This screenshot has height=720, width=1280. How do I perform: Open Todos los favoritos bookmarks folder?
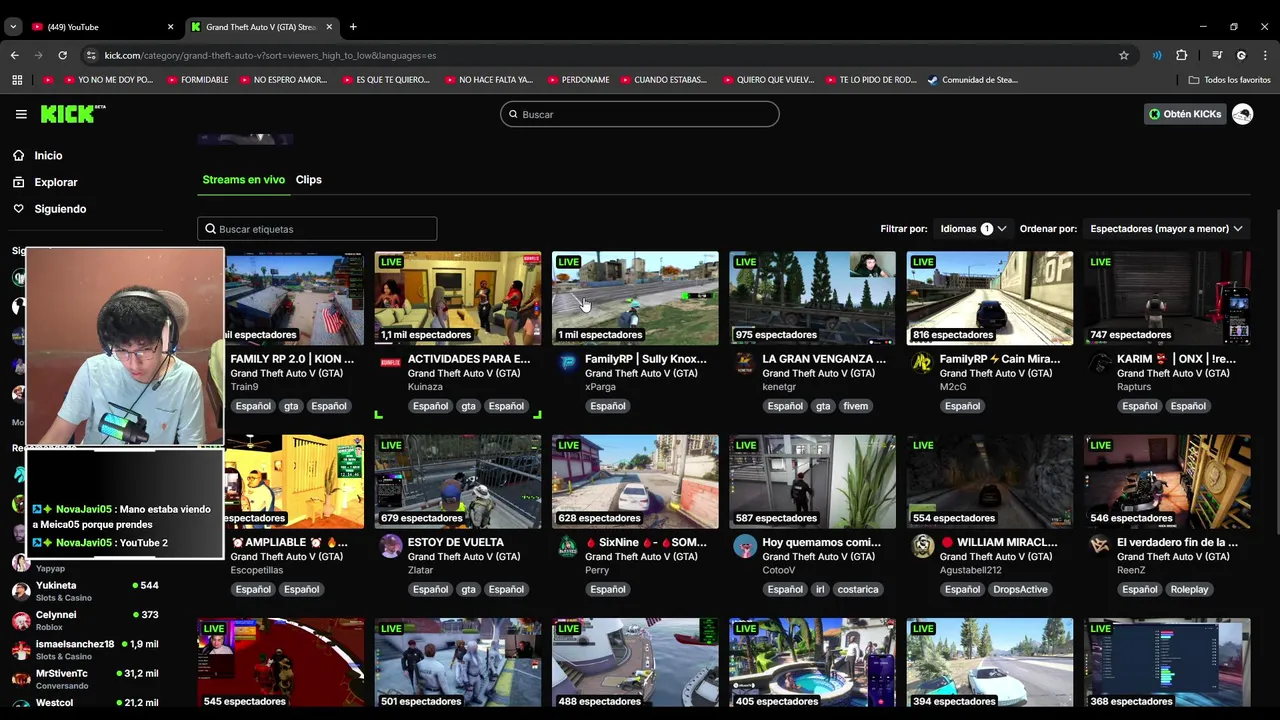pos(1229,80)
